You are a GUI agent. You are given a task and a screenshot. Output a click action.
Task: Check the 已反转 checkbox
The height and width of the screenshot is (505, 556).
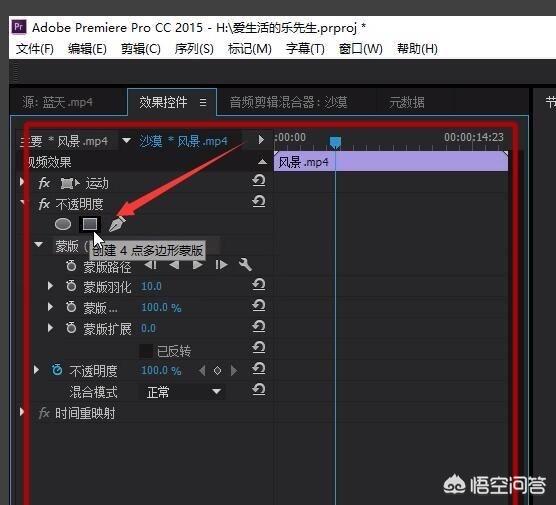click(146, 351)
